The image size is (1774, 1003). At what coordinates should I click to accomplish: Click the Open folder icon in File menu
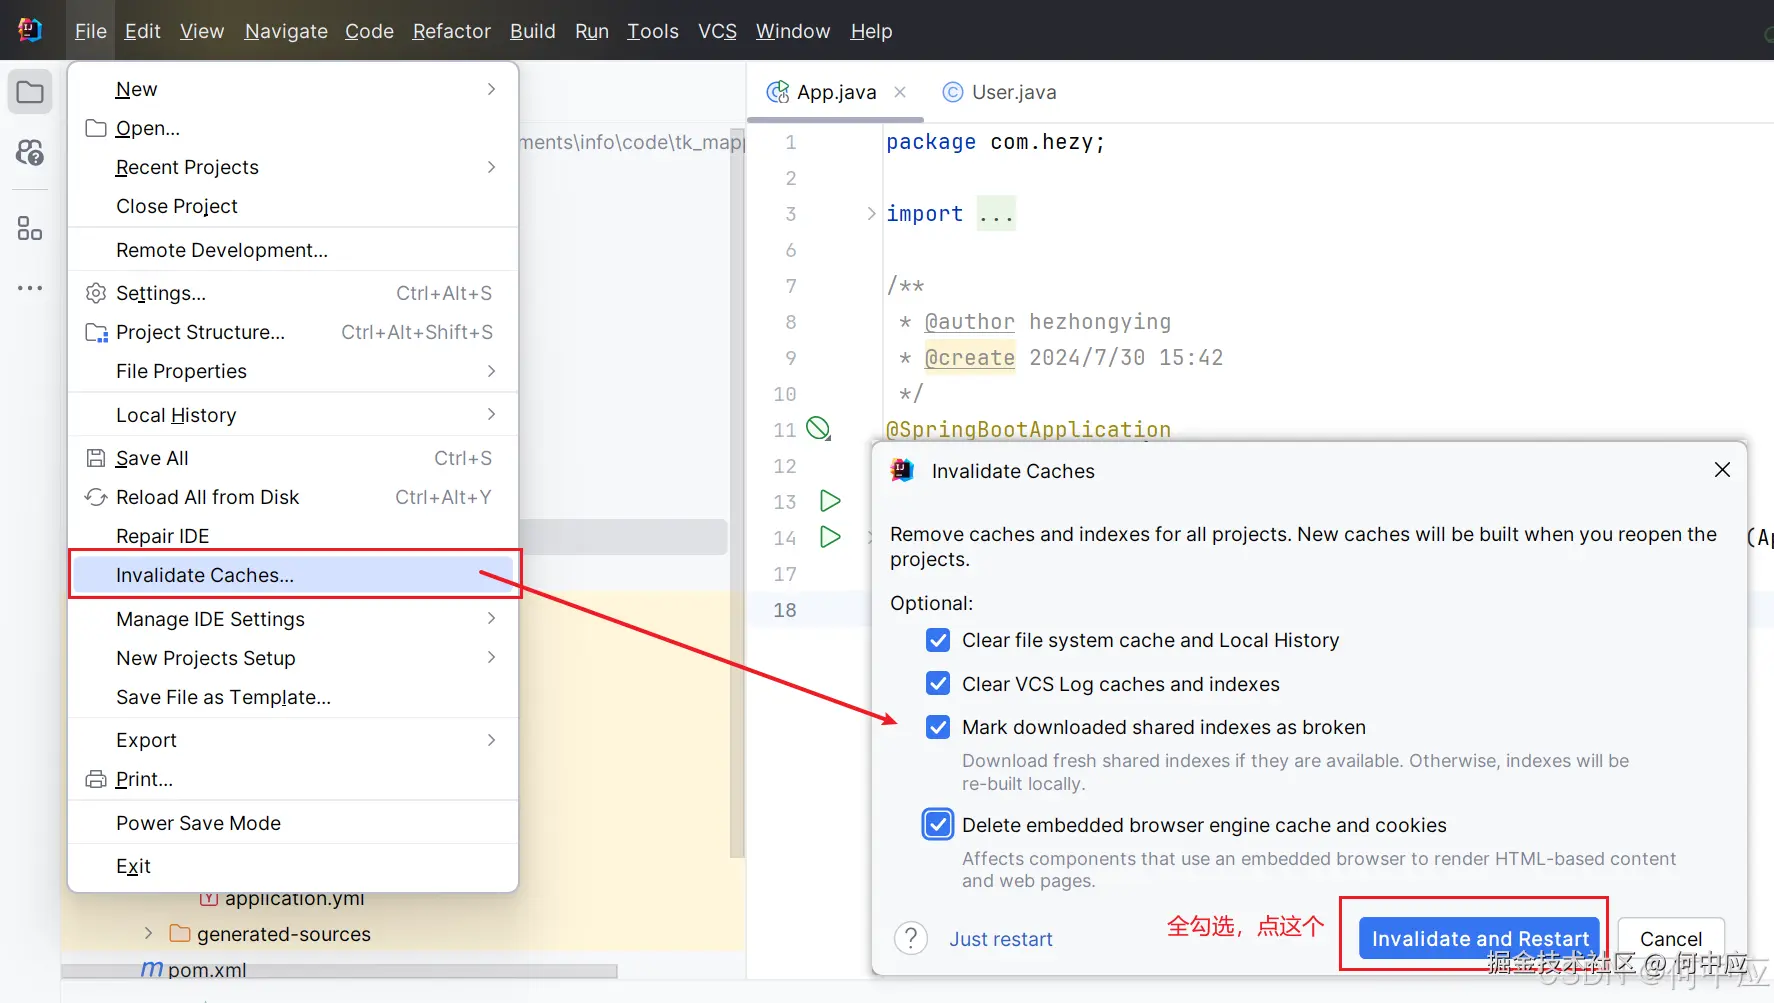pyautogui.click(x=96, y=128)
